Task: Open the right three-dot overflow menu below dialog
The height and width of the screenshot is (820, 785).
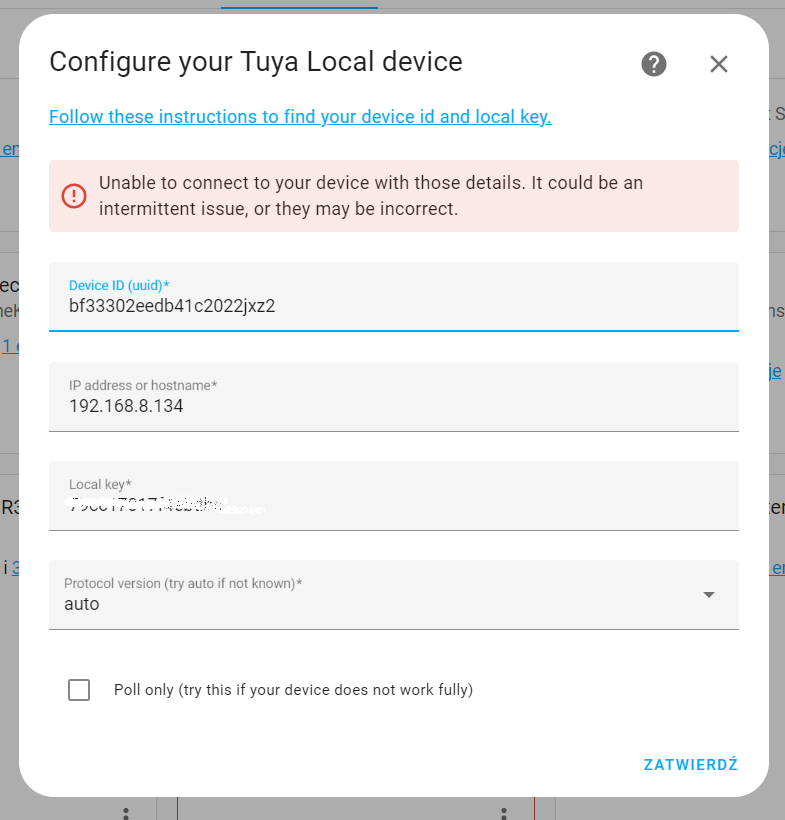Action: click(503, 813)
